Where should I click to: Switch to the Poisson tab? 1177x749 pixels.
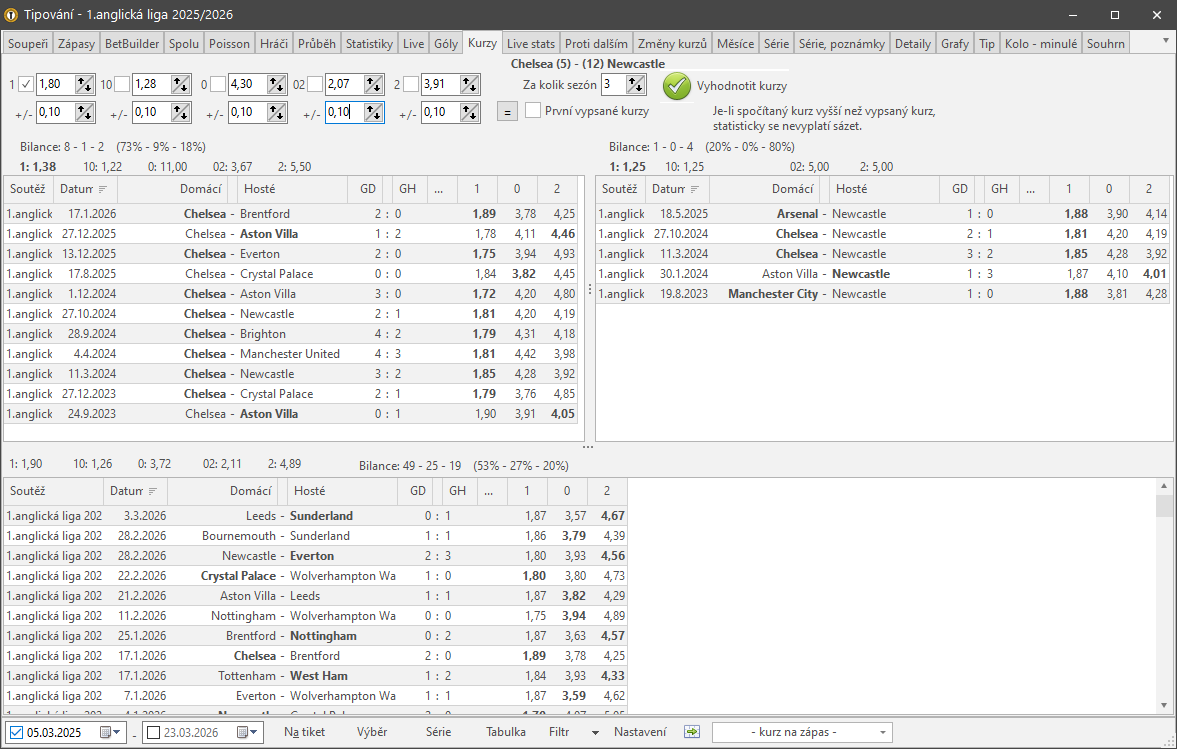click(x=229, y=44)
